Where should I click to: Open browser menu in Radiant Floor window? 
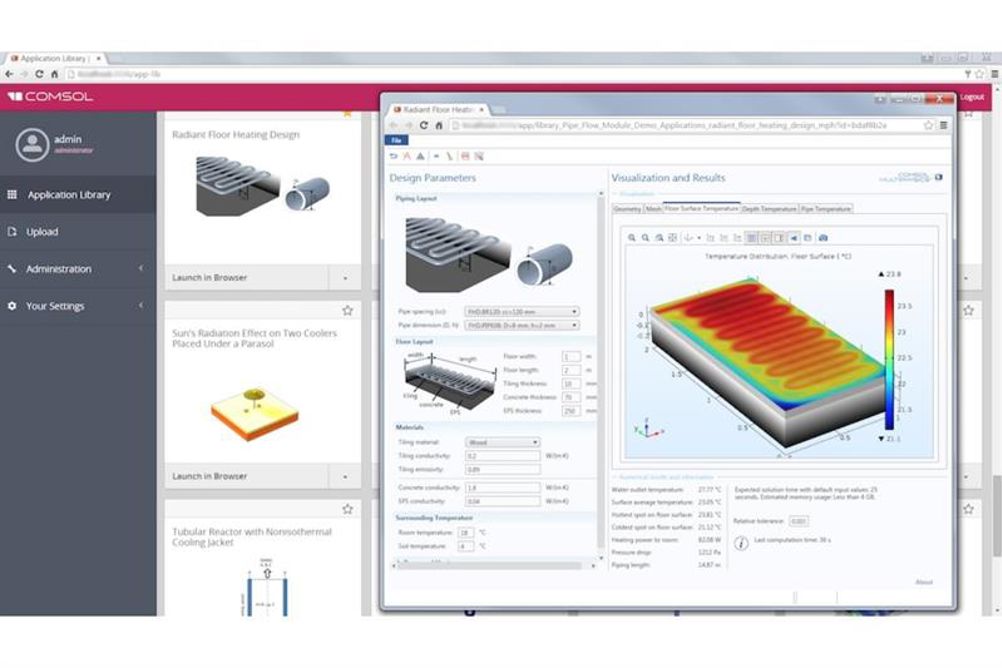pyautogui.click(x=943, y=125)
